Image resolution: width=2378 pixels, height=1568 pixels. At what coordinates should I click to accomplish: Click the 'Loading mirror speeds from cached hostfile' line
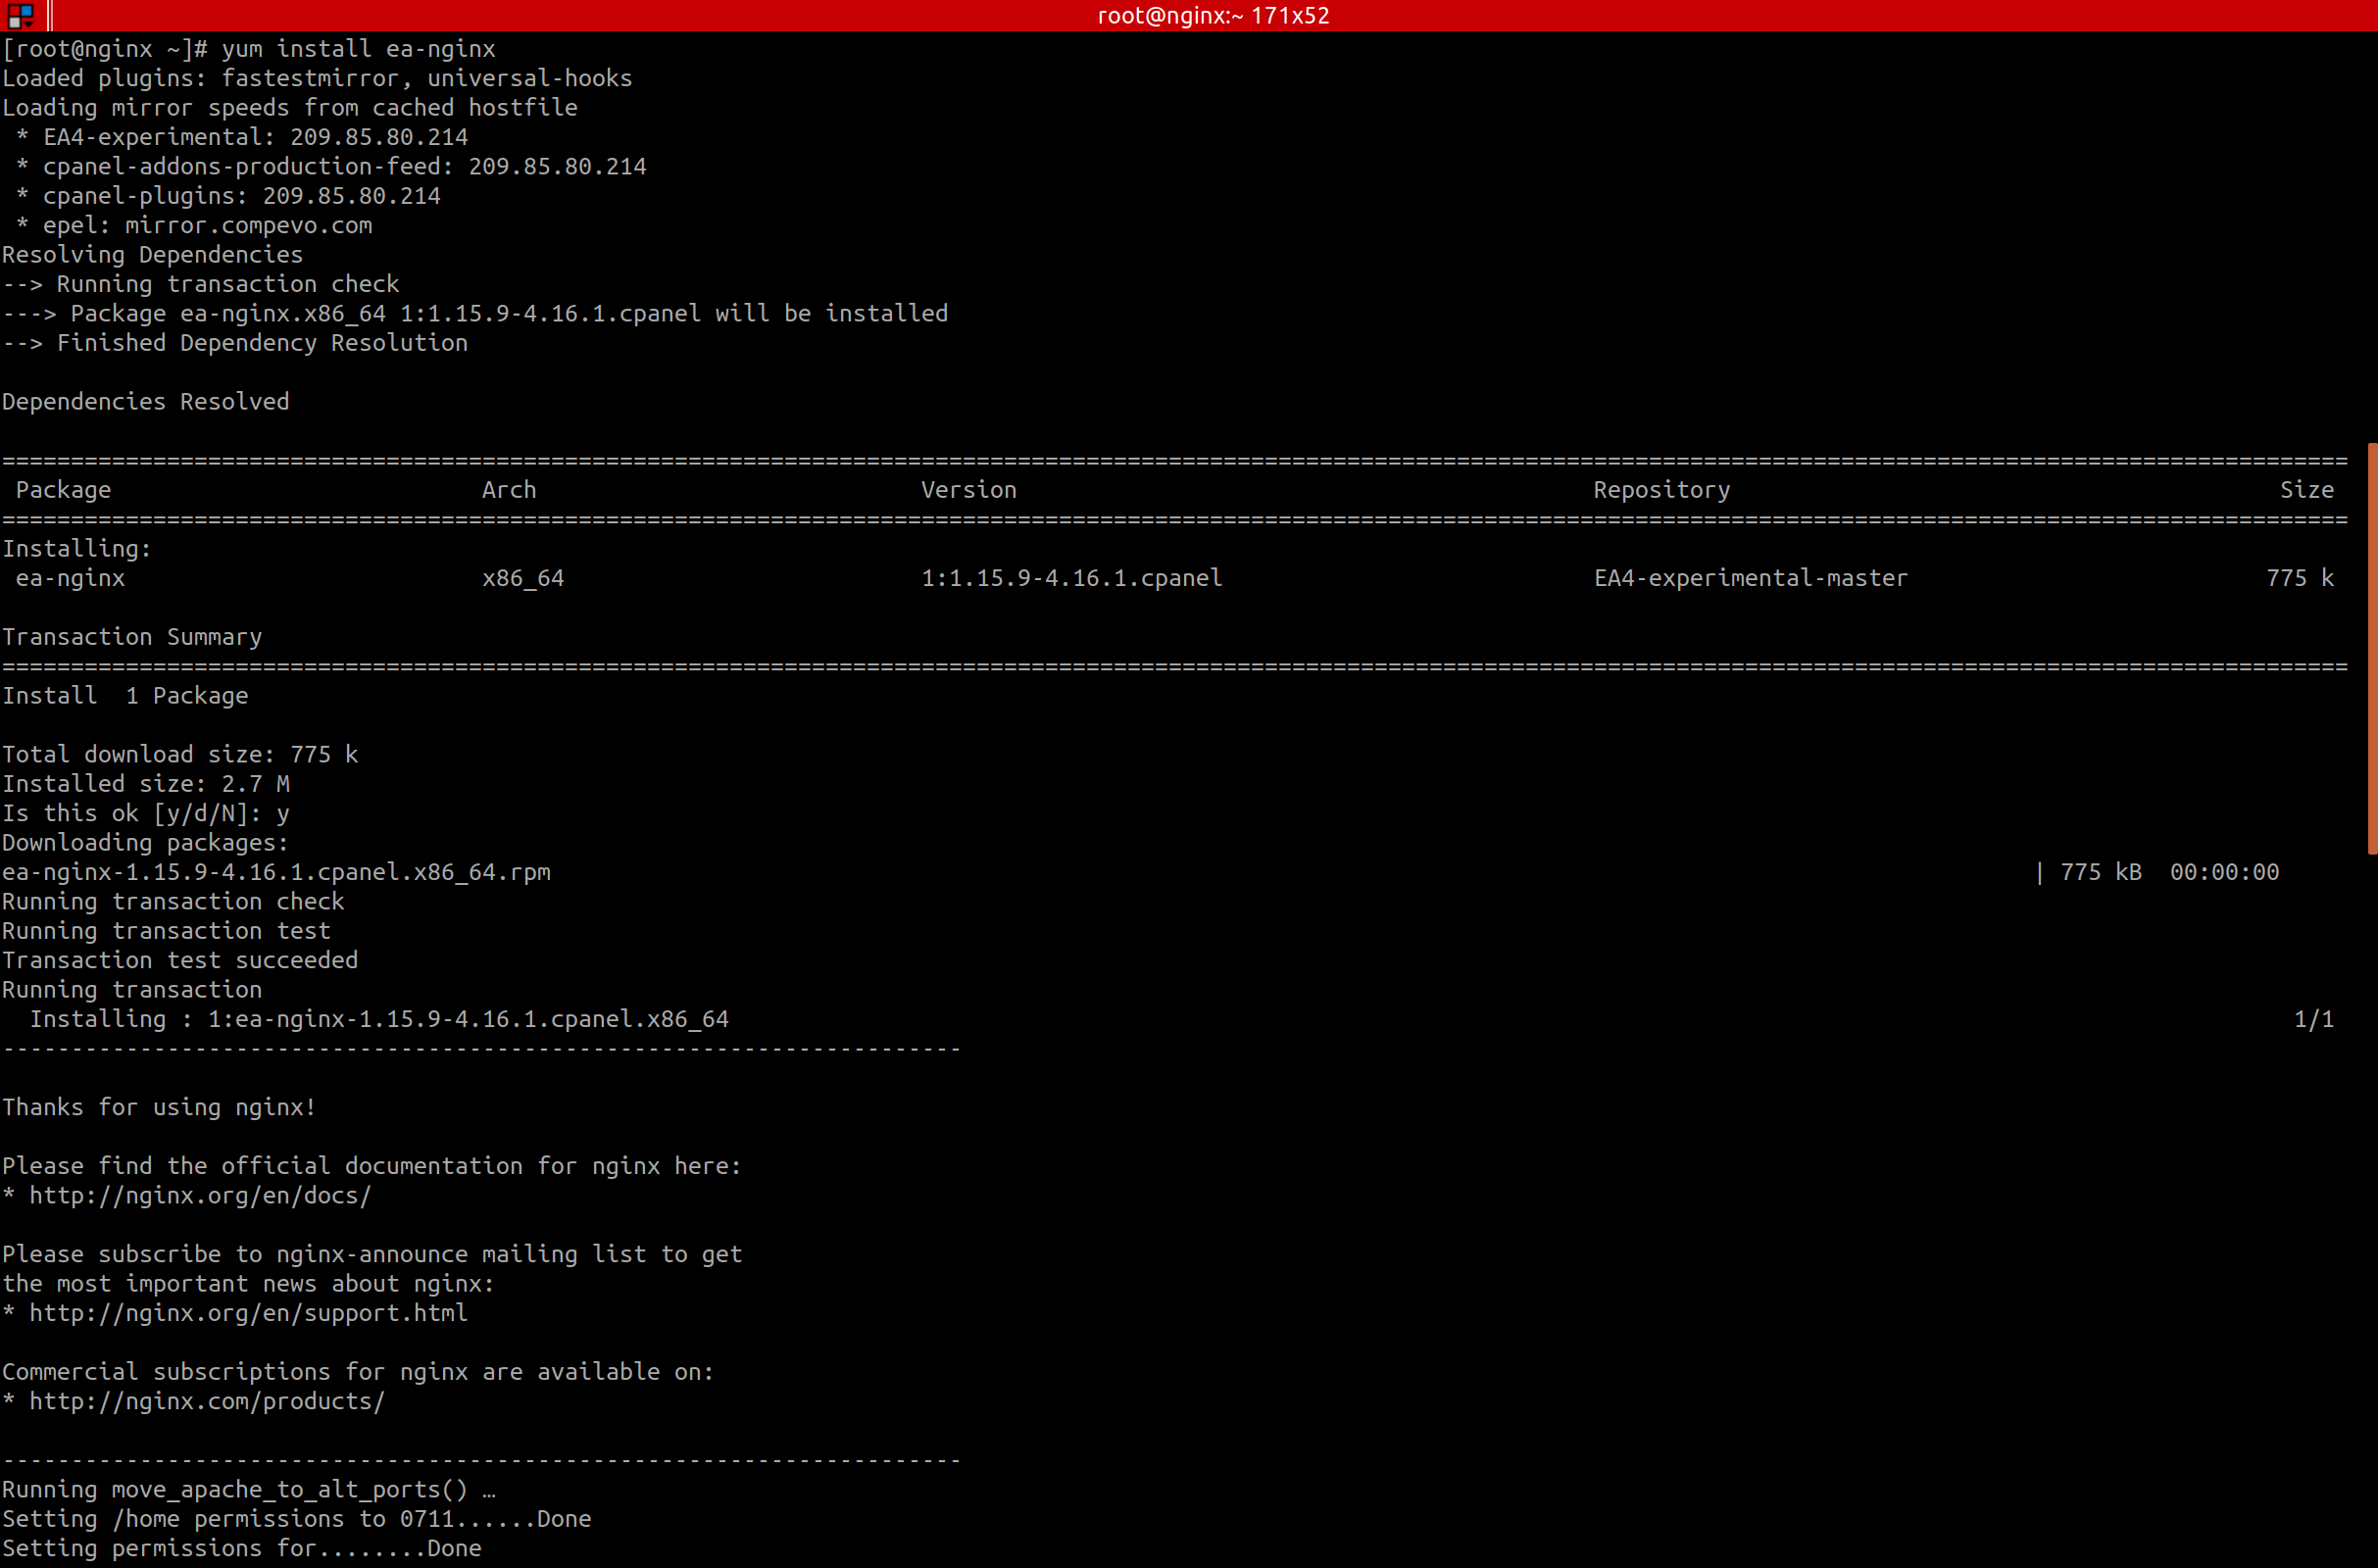290,108
